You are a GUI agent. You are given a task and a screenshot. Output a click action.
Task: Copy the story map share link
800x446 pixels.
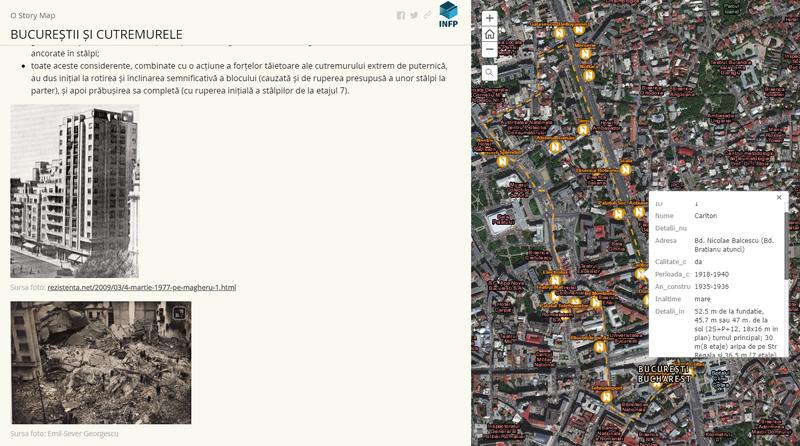pyautogui.click(x=428, y=15)
